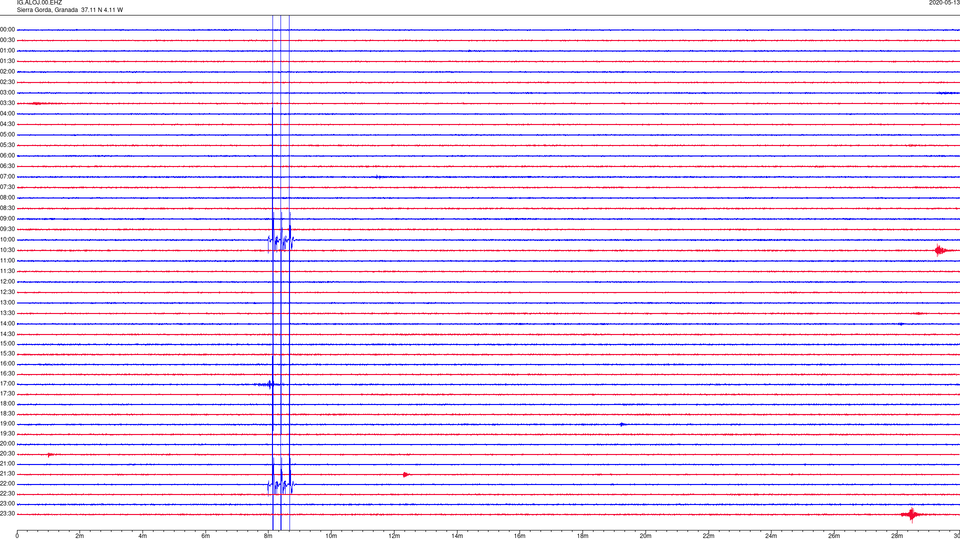Click the red seismic burst on the 23:30 trace
The image size is (960, 540).
[913, 514]
